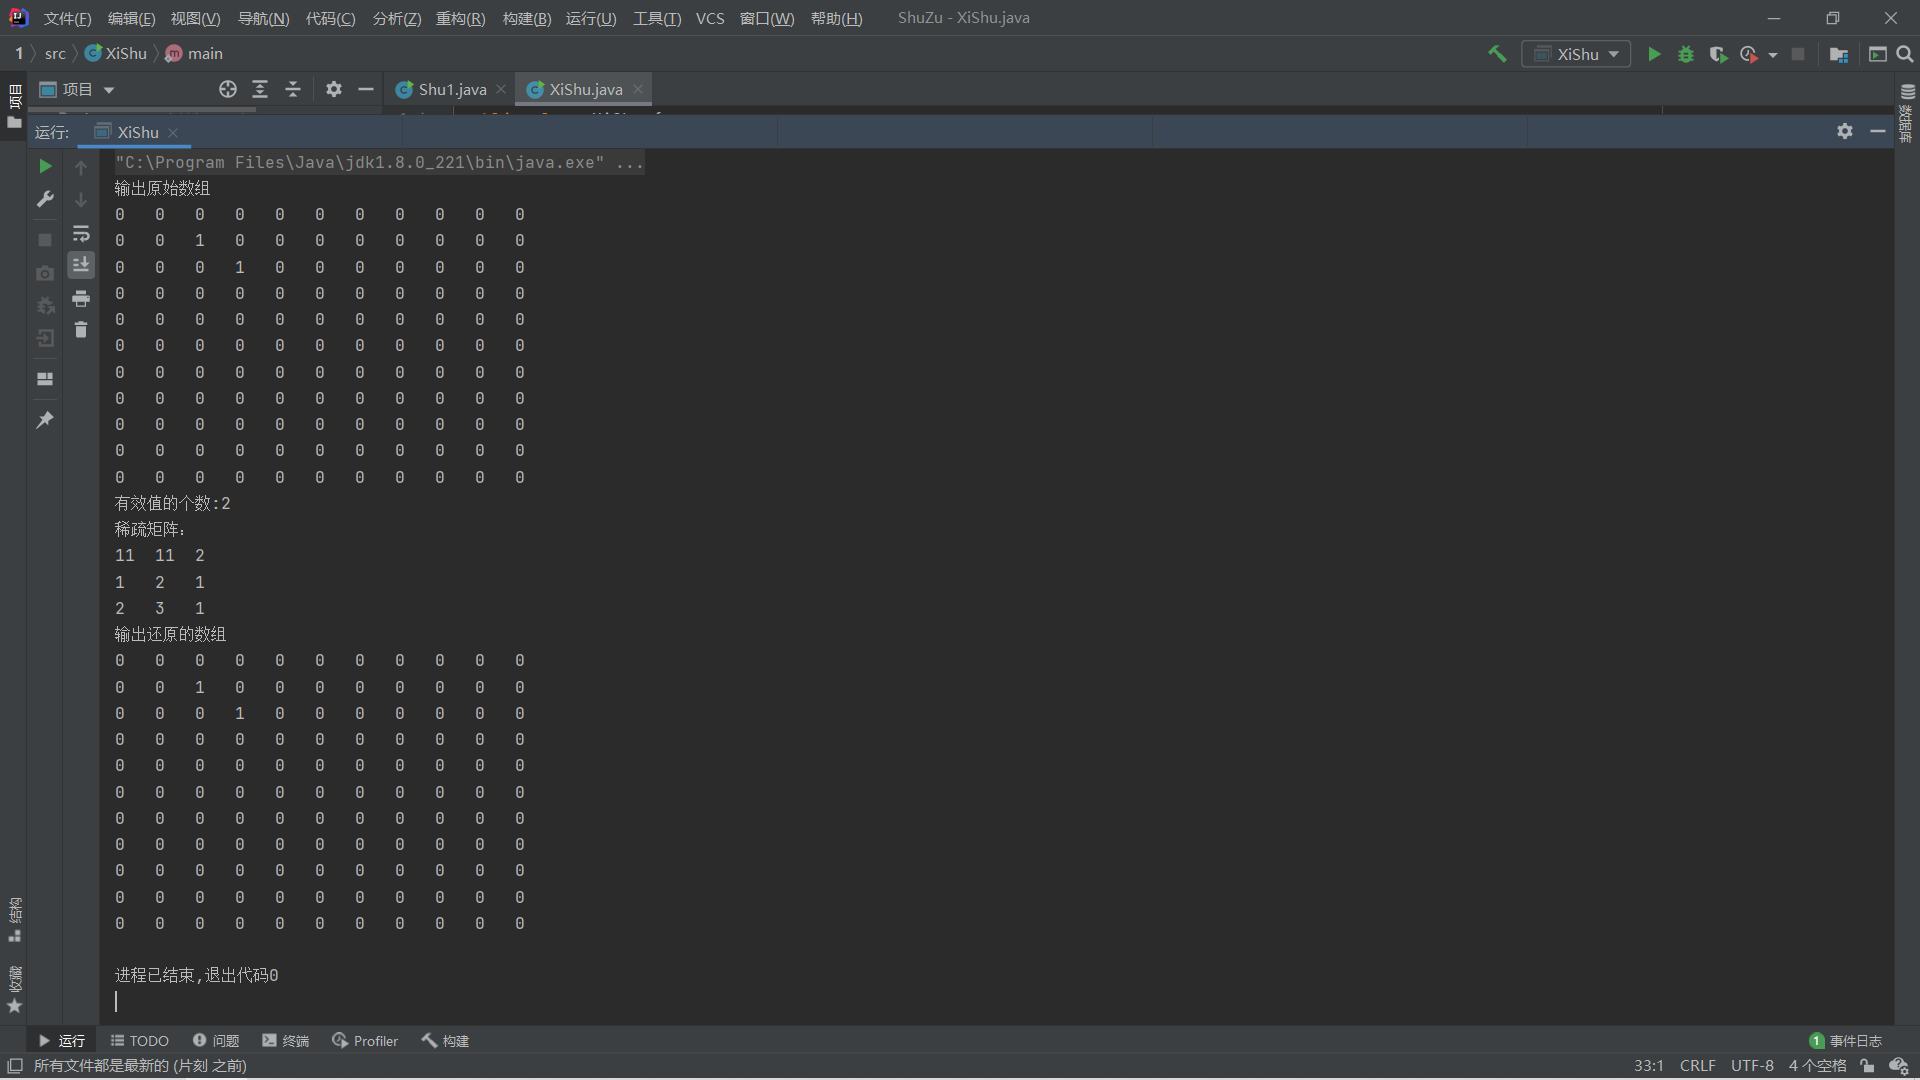Screen dimensions: 1920x1080
Task: Open Search Everywhere magnifier icon
Action: coord(1905,54)
